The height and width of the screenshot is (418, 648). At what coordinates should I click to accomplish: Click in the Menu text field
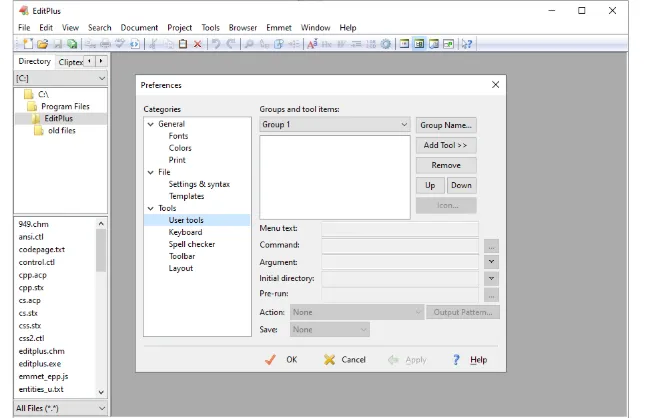click(x=400, y=229)
